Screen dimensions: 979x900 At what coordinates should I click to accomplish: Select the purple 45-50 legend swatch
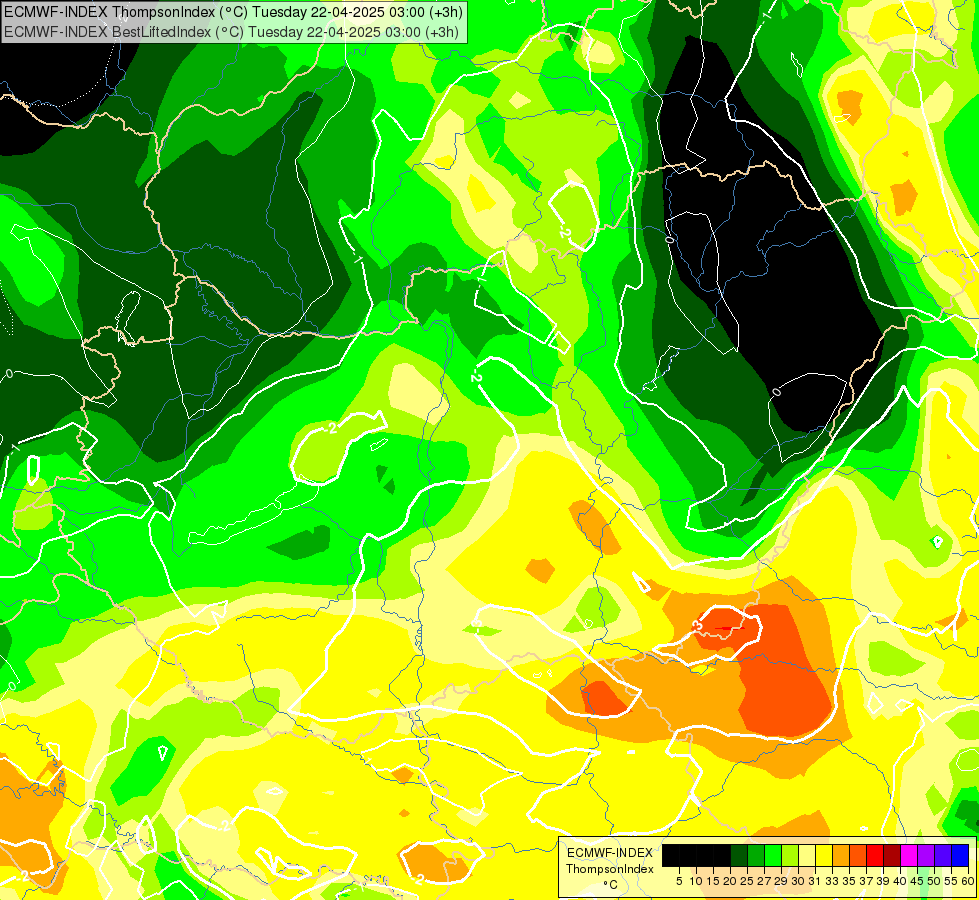(x=927, y=856)
